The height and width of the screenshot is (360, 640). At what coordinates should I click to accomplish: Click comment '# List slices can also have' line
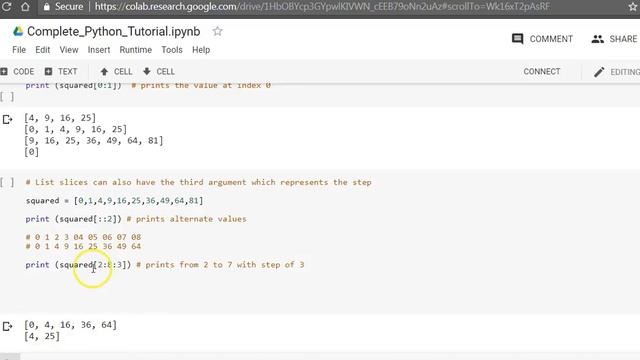tap(198, 182)
